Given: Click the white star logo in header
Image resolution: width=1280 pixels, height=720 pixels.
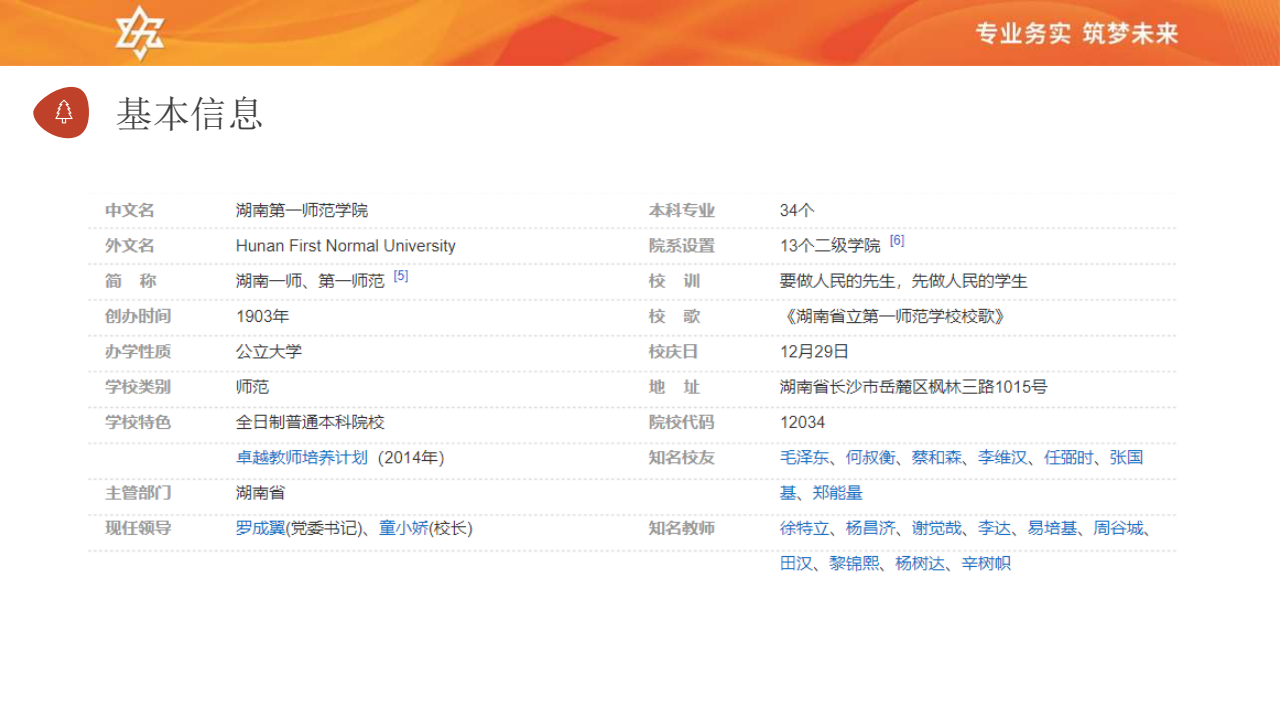Looking at the screenshot, I should [x=139, y=33].
